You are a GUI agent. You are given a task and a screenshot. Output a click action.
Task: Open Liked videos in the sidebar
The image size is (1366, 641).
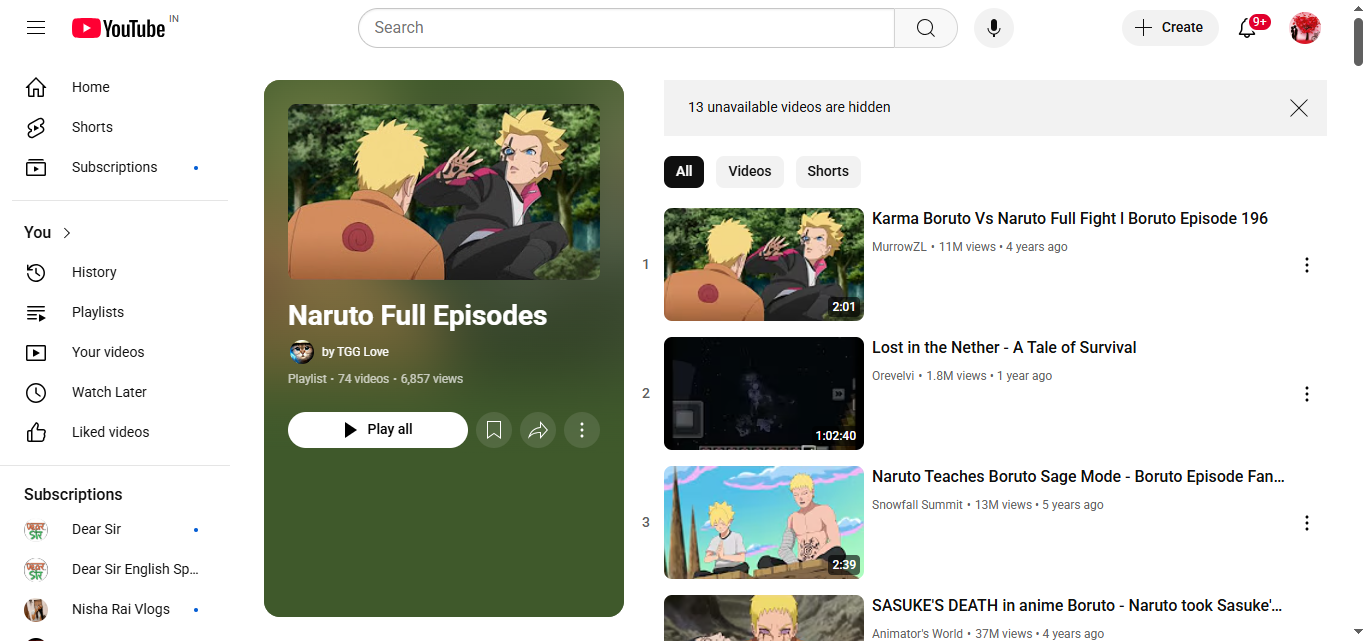pyautogui.click(x=120, y=432)
